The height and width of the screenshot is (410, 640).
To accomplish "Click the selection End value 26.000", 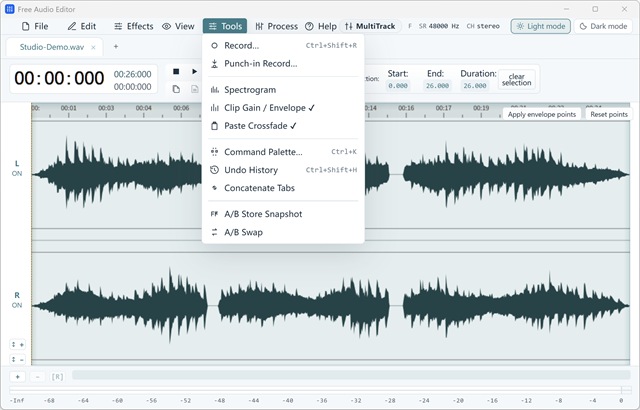I will tap(437, 86).
